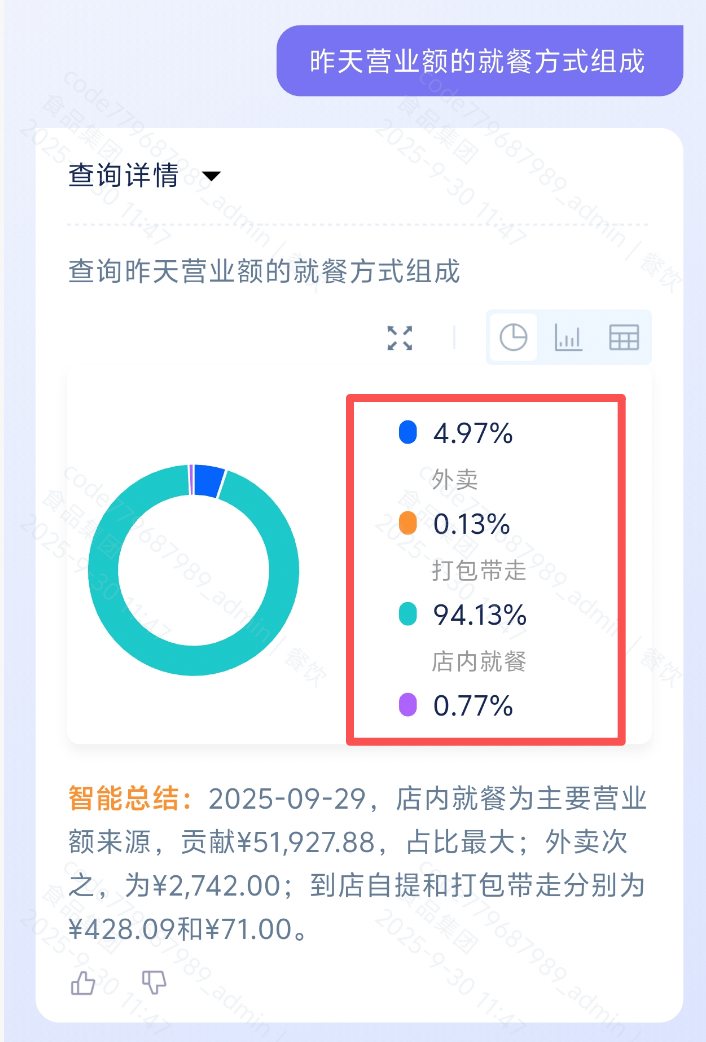706x1042 pixels.
Task: Click the small blue donut segment
Action: [x=208, y=481]
